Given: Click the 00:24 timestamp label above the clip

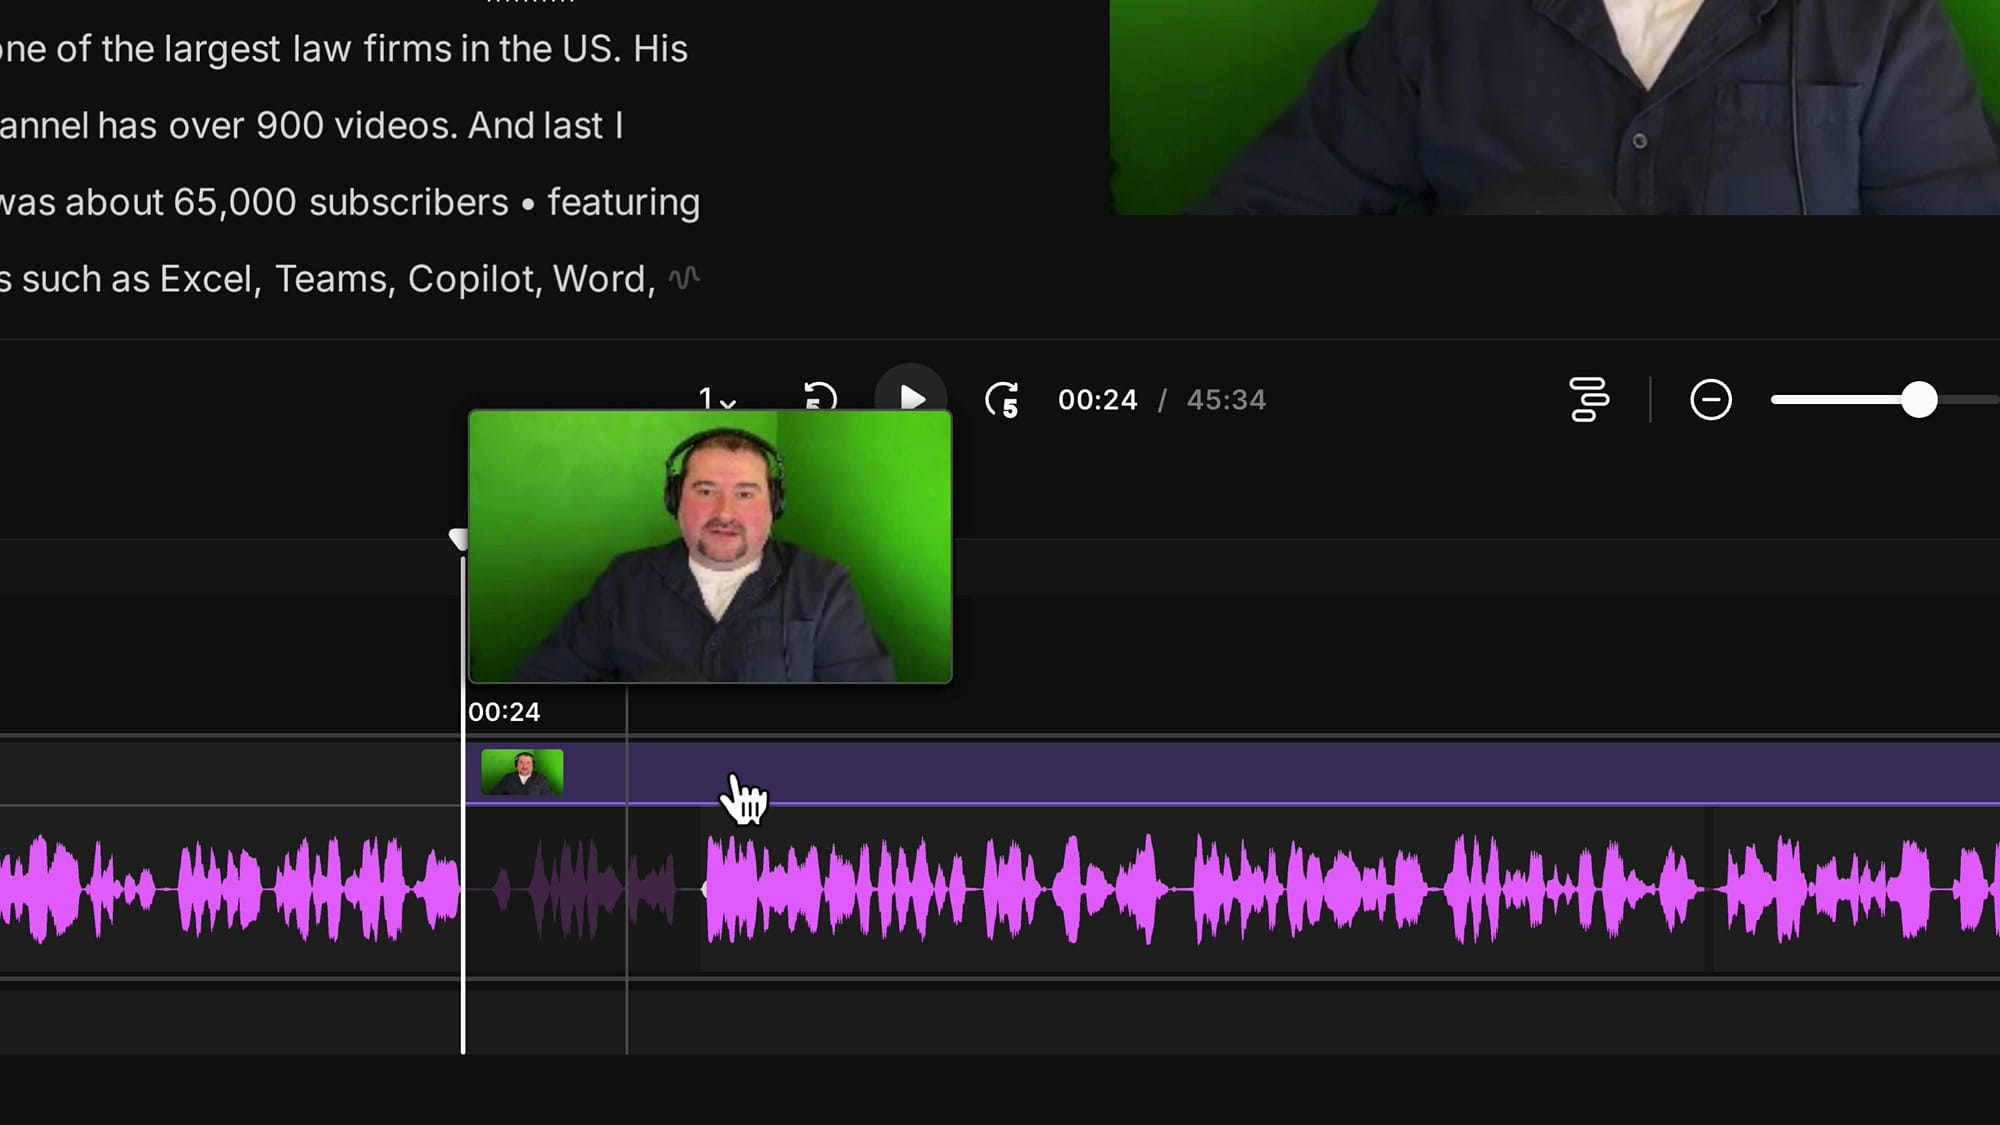Looking at the screenshot, I should pyautogui.click(x=503, y=711).
